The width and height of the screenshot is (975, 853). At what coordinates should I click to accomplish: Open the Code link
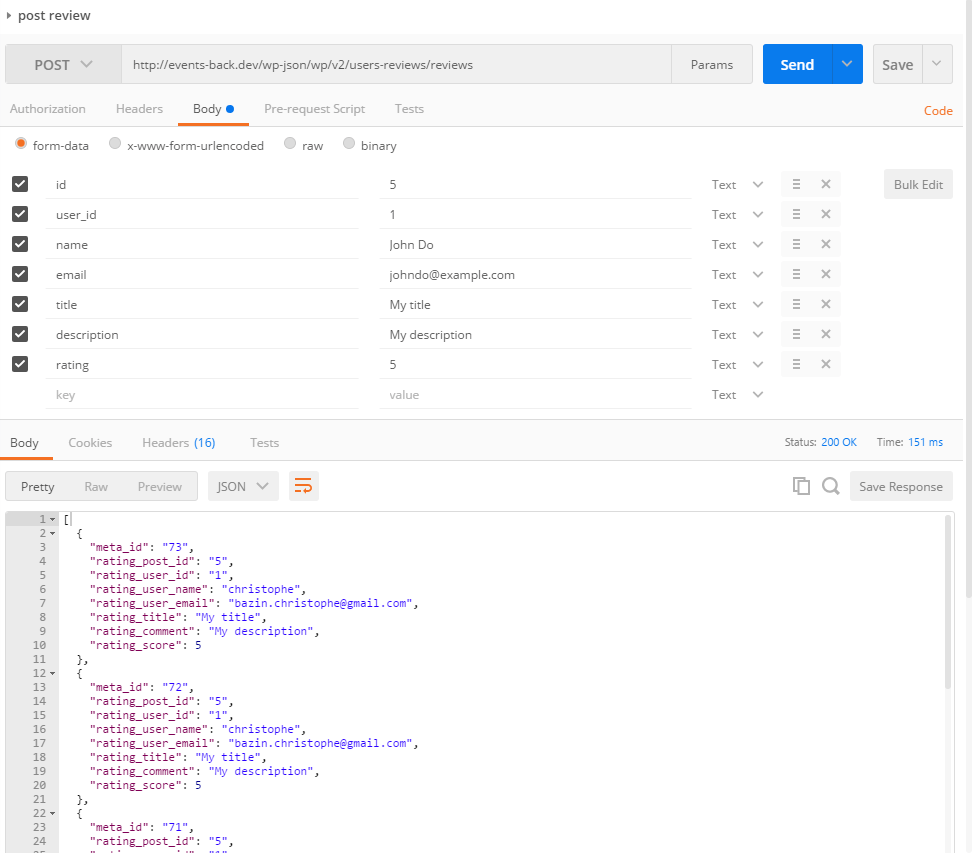[x=938, y=111]
